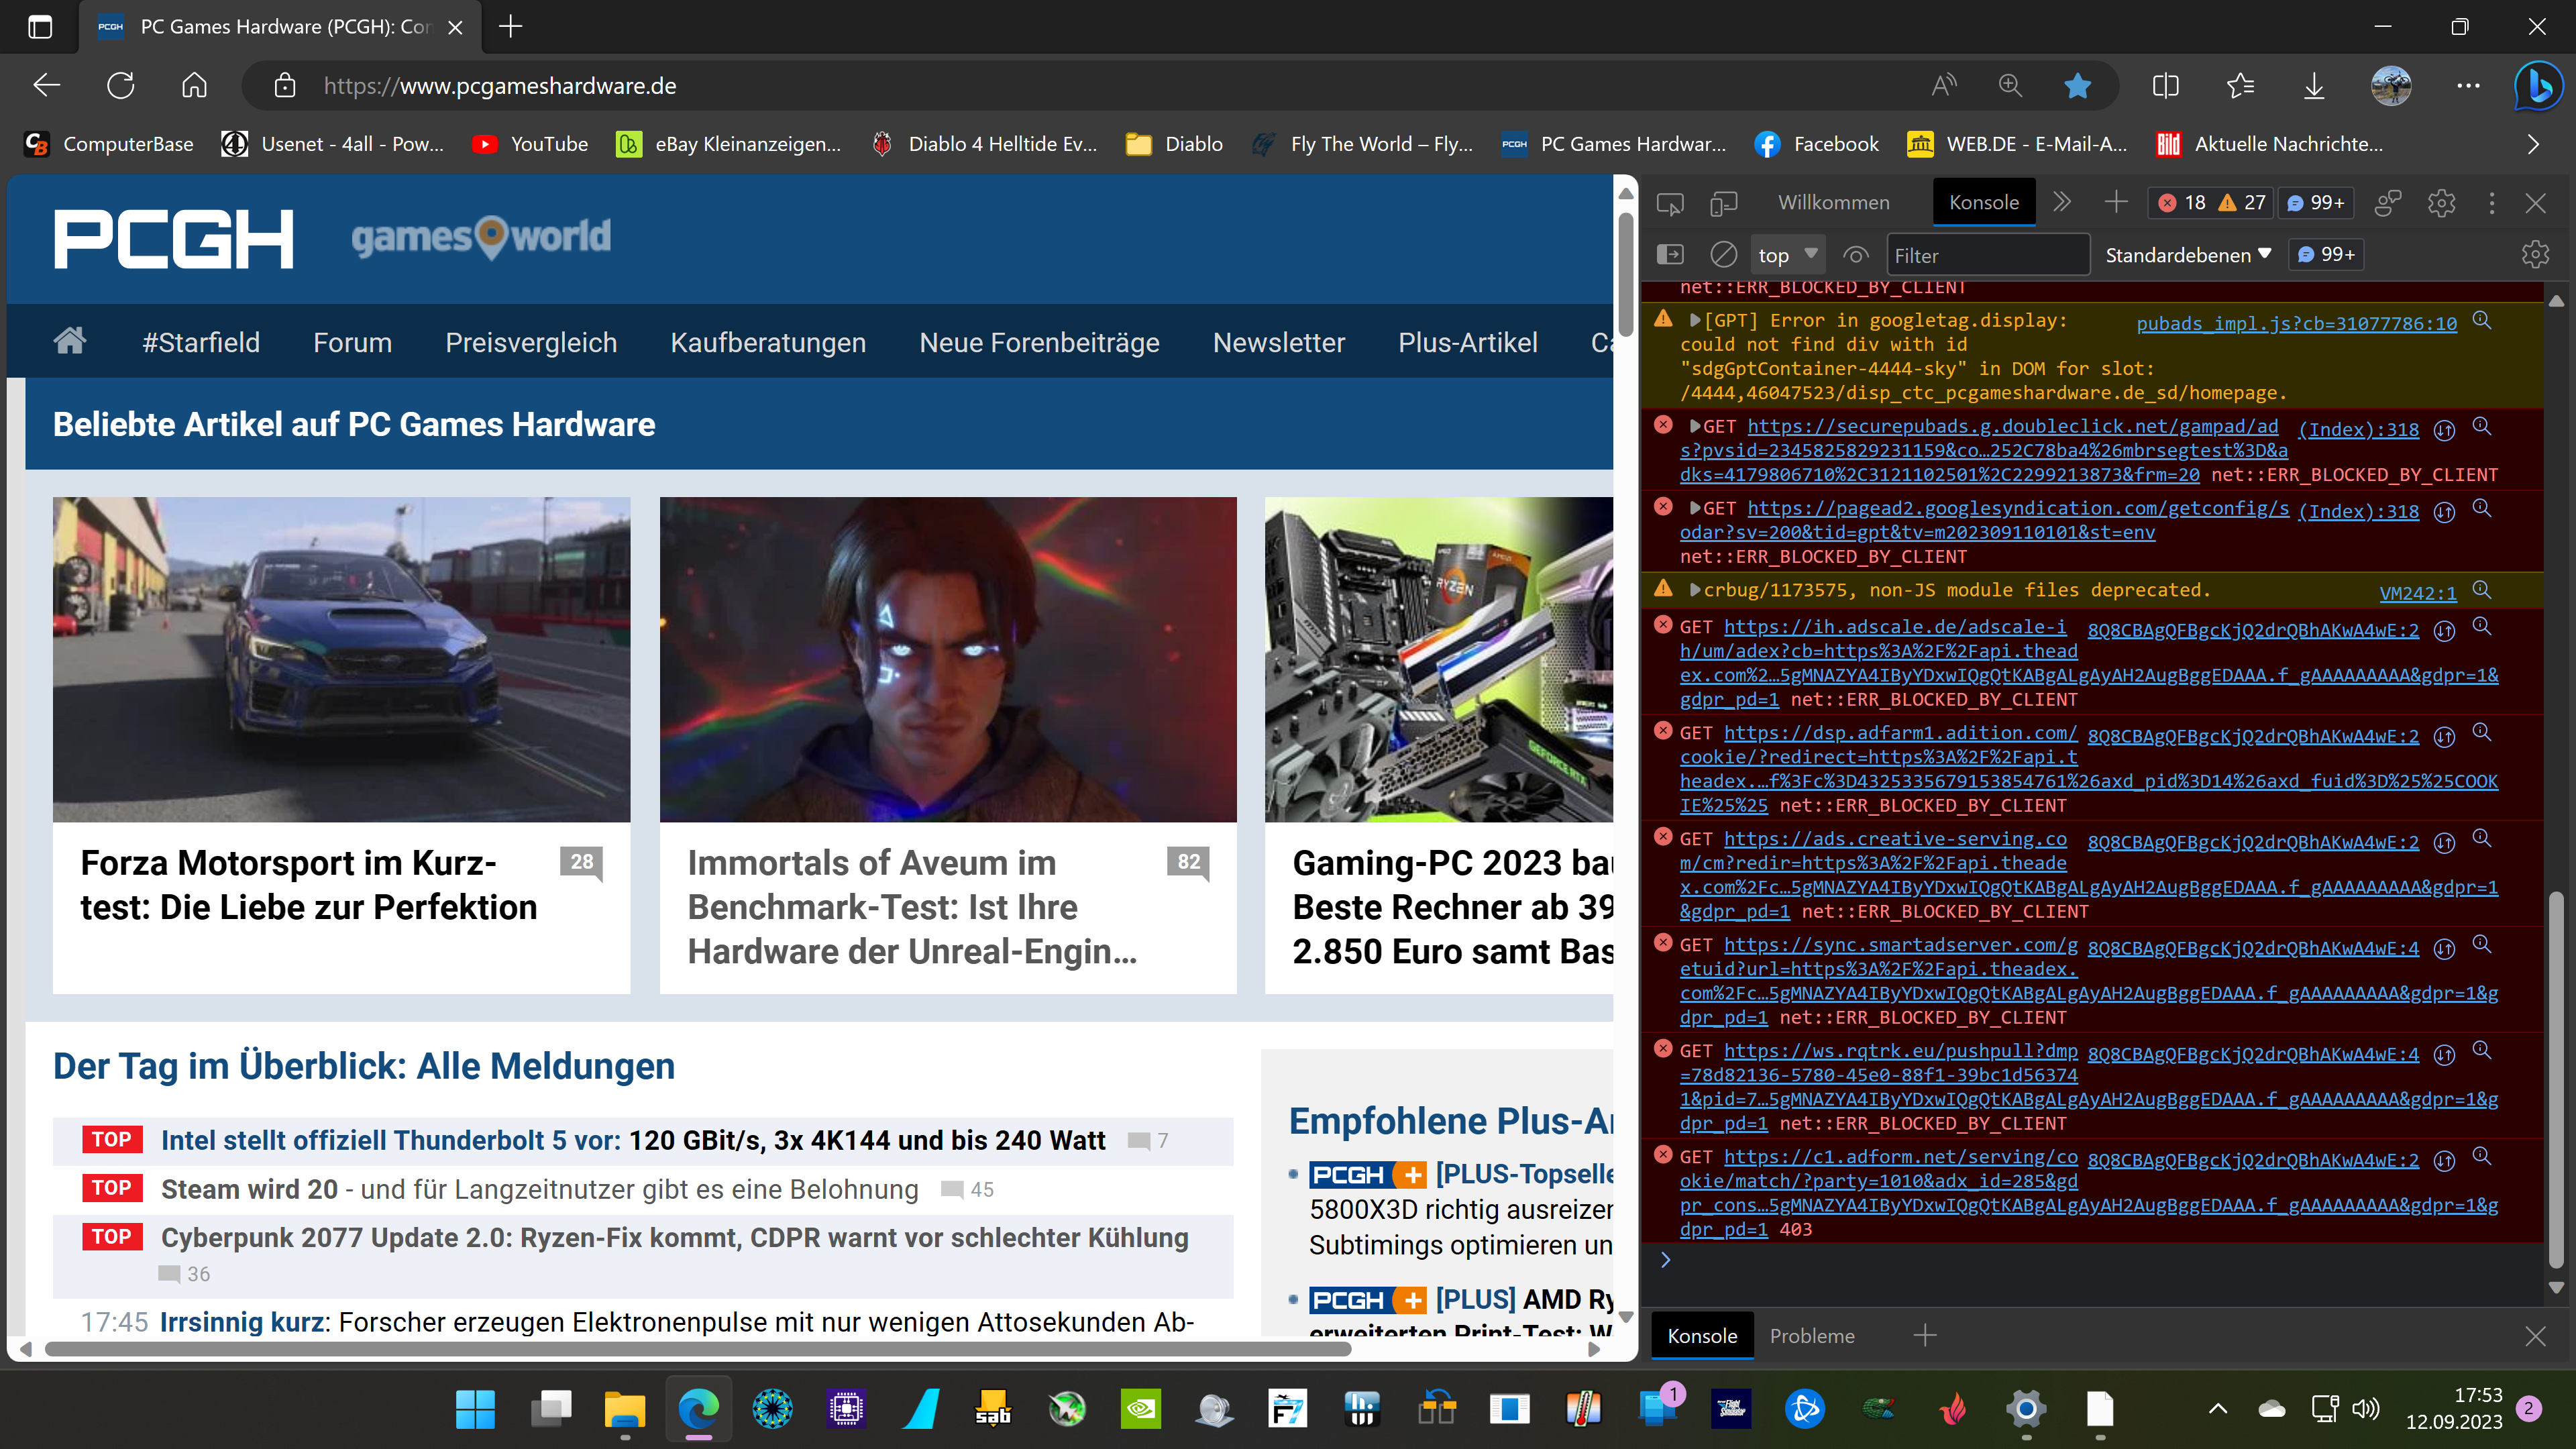The image size is (2576, 1449).
Task: Open live expression eye icon
Action: [x=1855, y=255]
